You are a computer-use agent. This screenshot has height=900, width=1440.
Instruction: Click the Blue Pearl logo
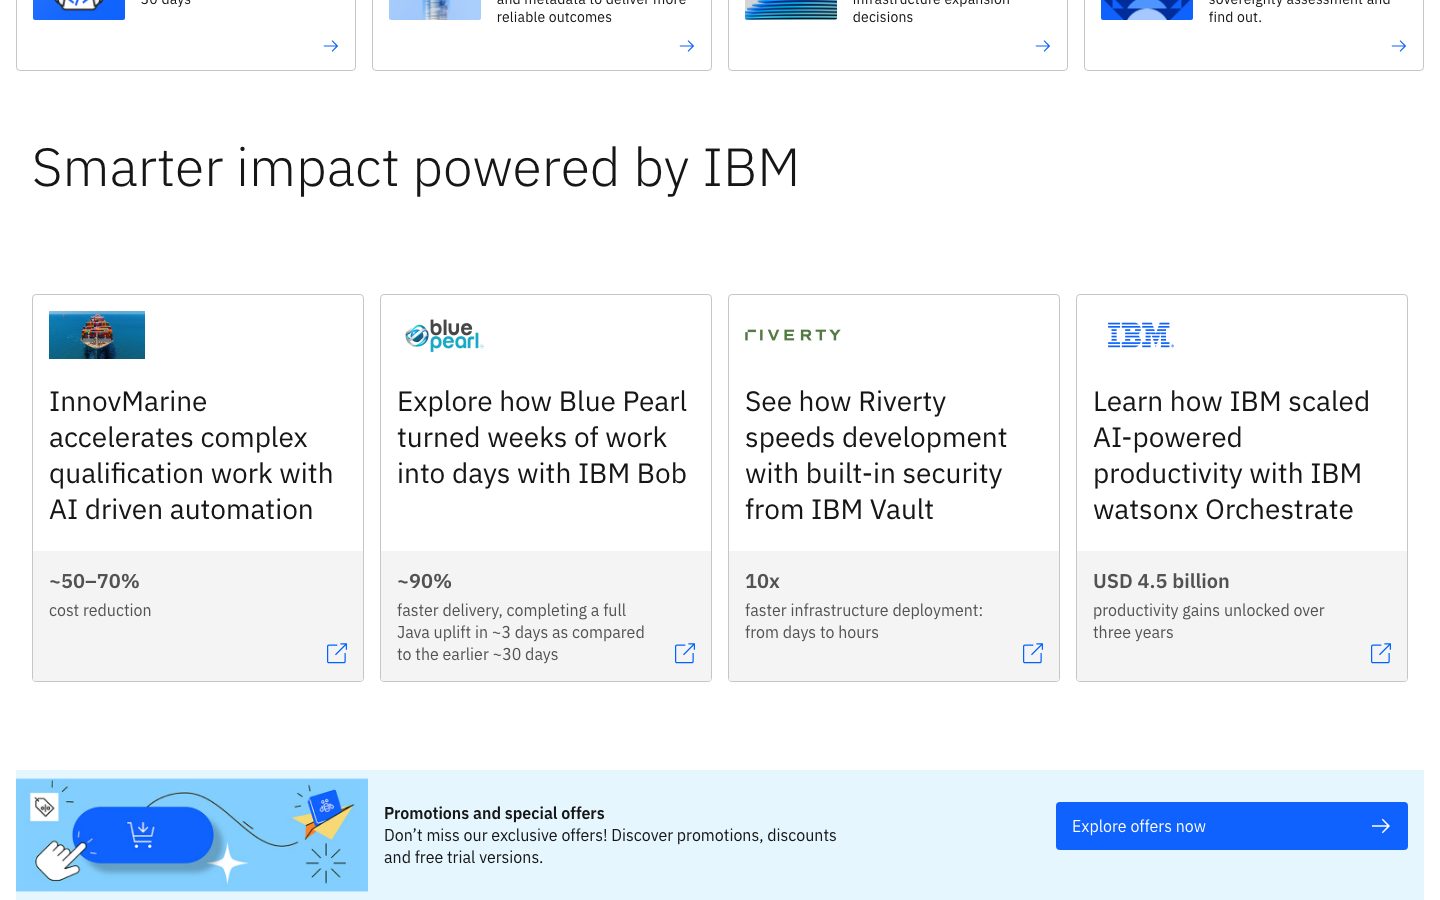click(444, 335)
